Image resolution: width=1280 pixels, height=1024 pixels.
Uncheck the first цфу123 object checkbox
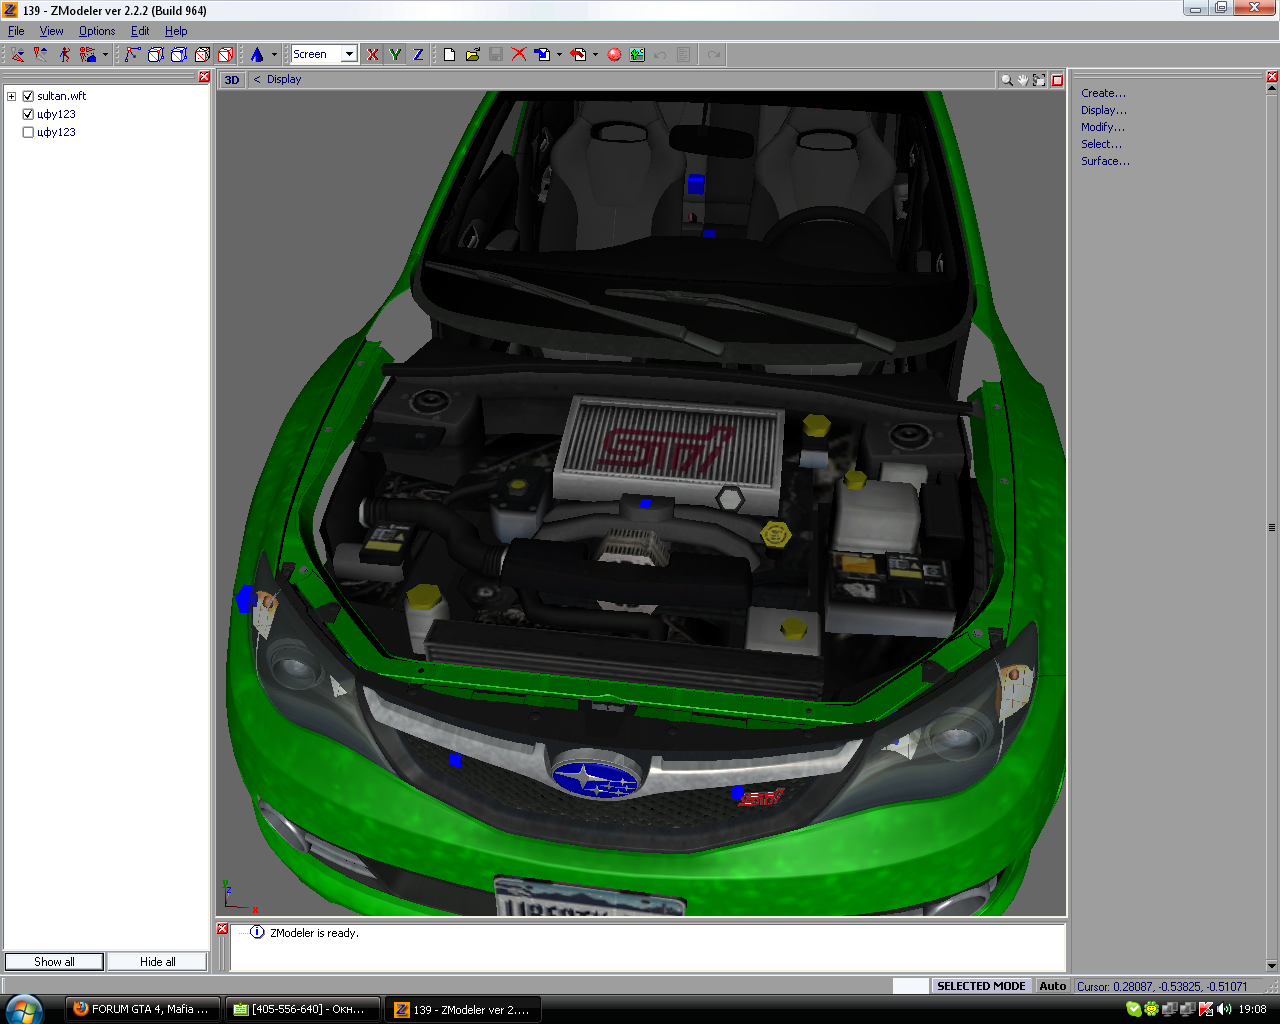tap(28, 114)
